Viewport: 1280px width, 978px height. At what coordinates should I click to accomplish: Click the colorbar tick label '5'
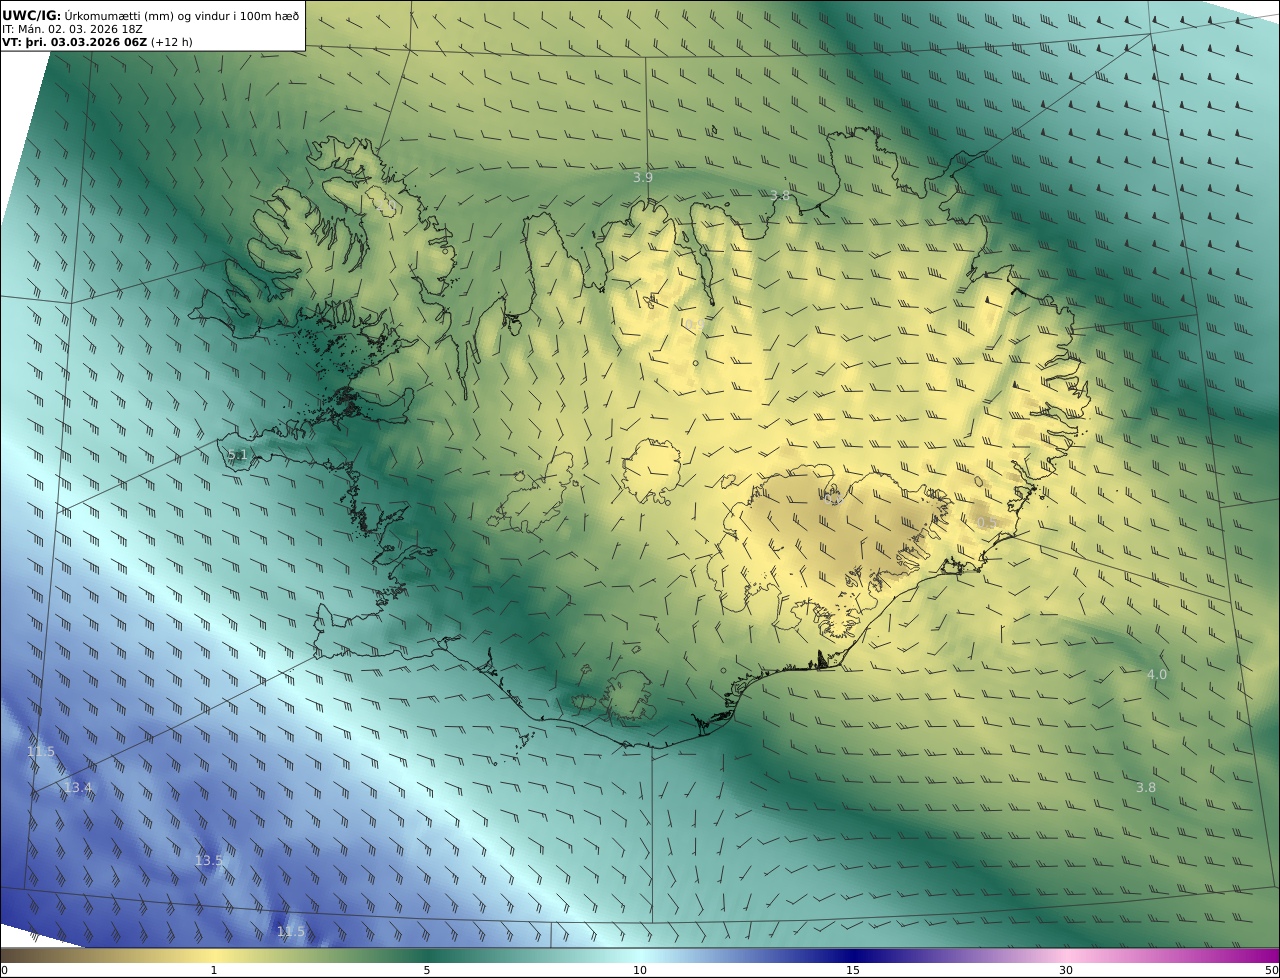(x=427, y=970)
